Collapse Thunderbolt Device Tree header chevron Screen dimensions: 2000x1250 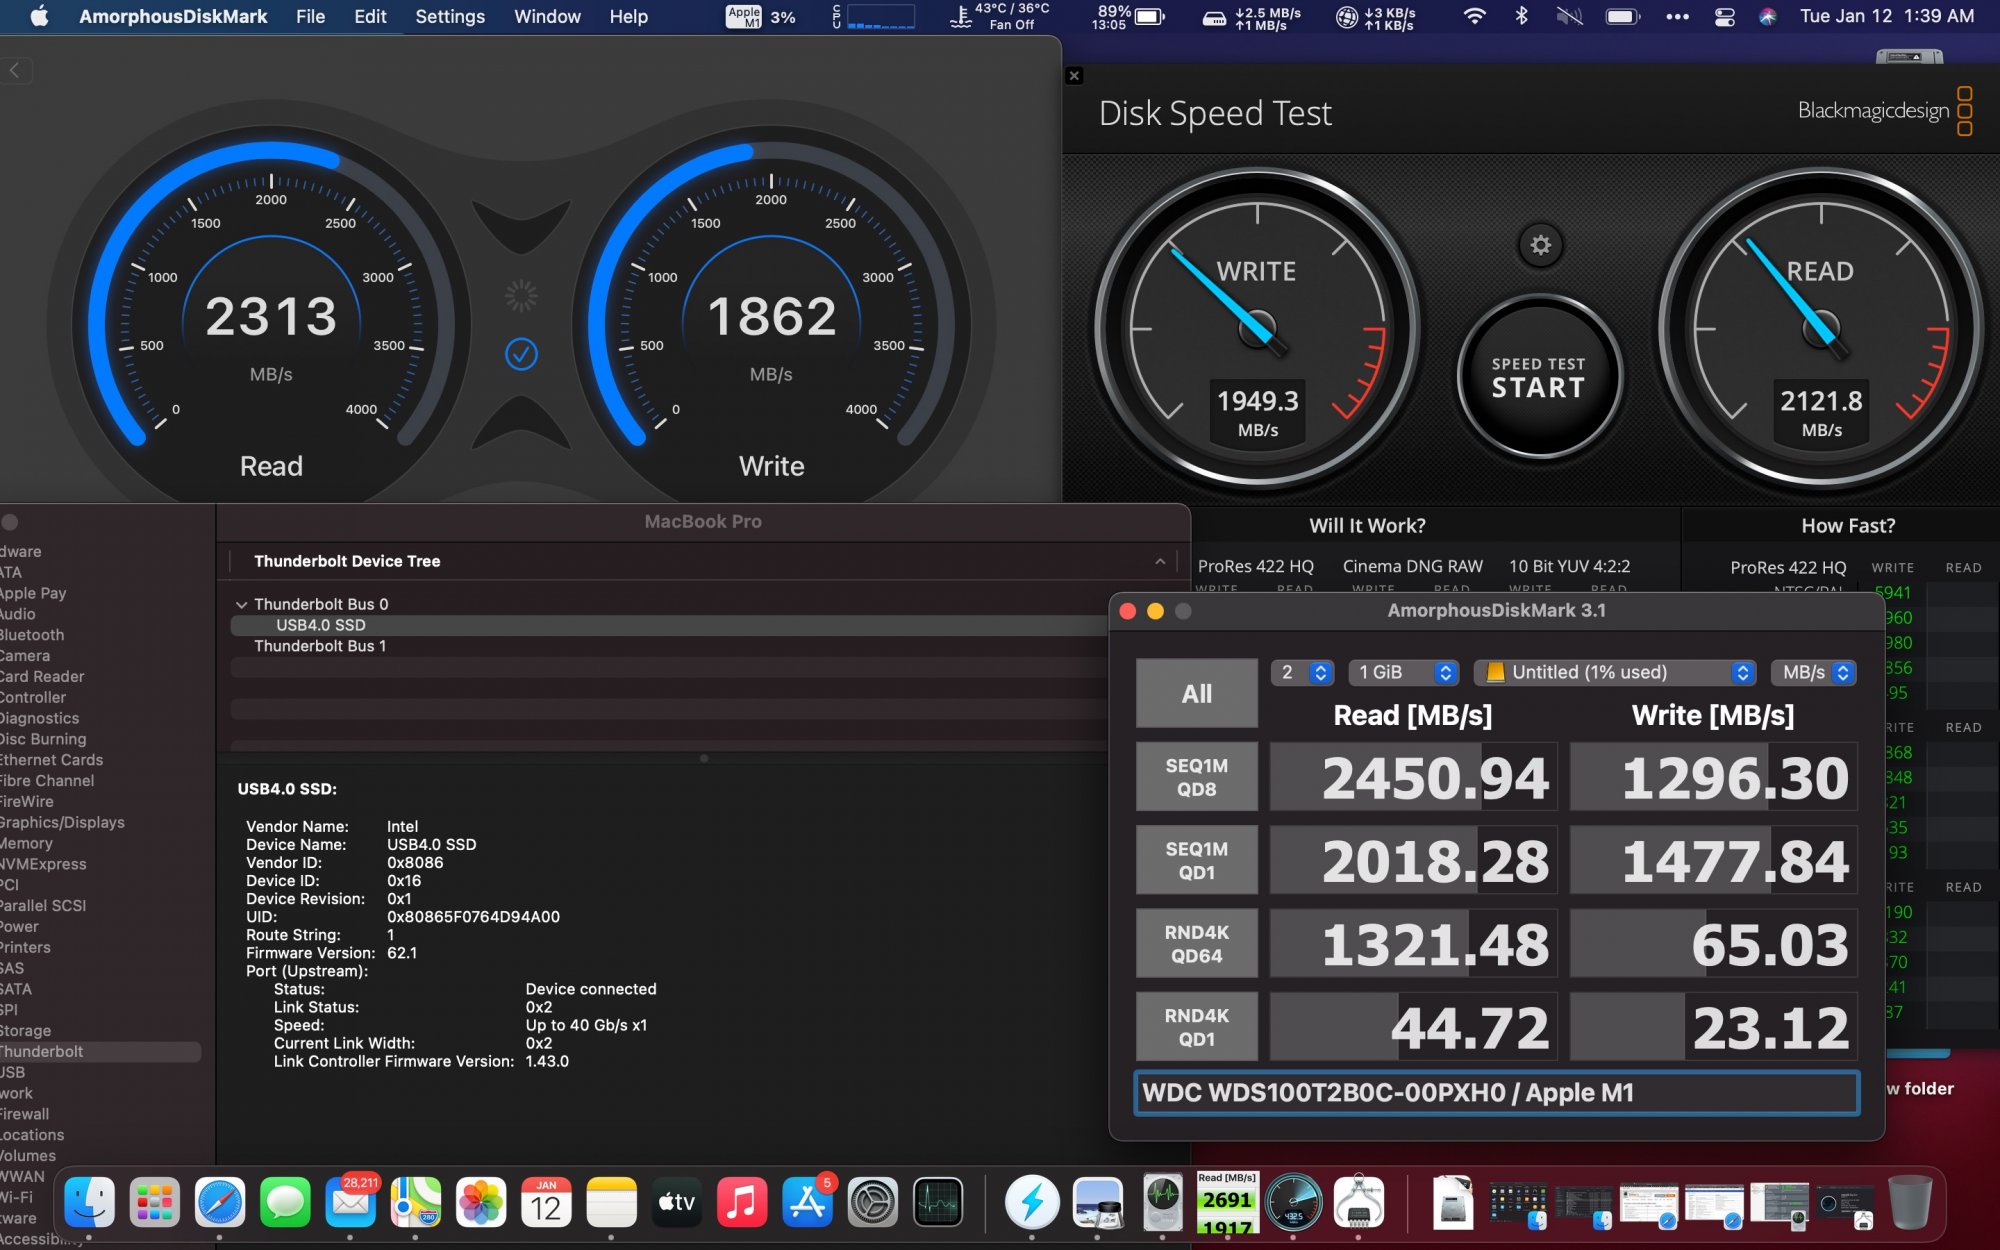1160,561
